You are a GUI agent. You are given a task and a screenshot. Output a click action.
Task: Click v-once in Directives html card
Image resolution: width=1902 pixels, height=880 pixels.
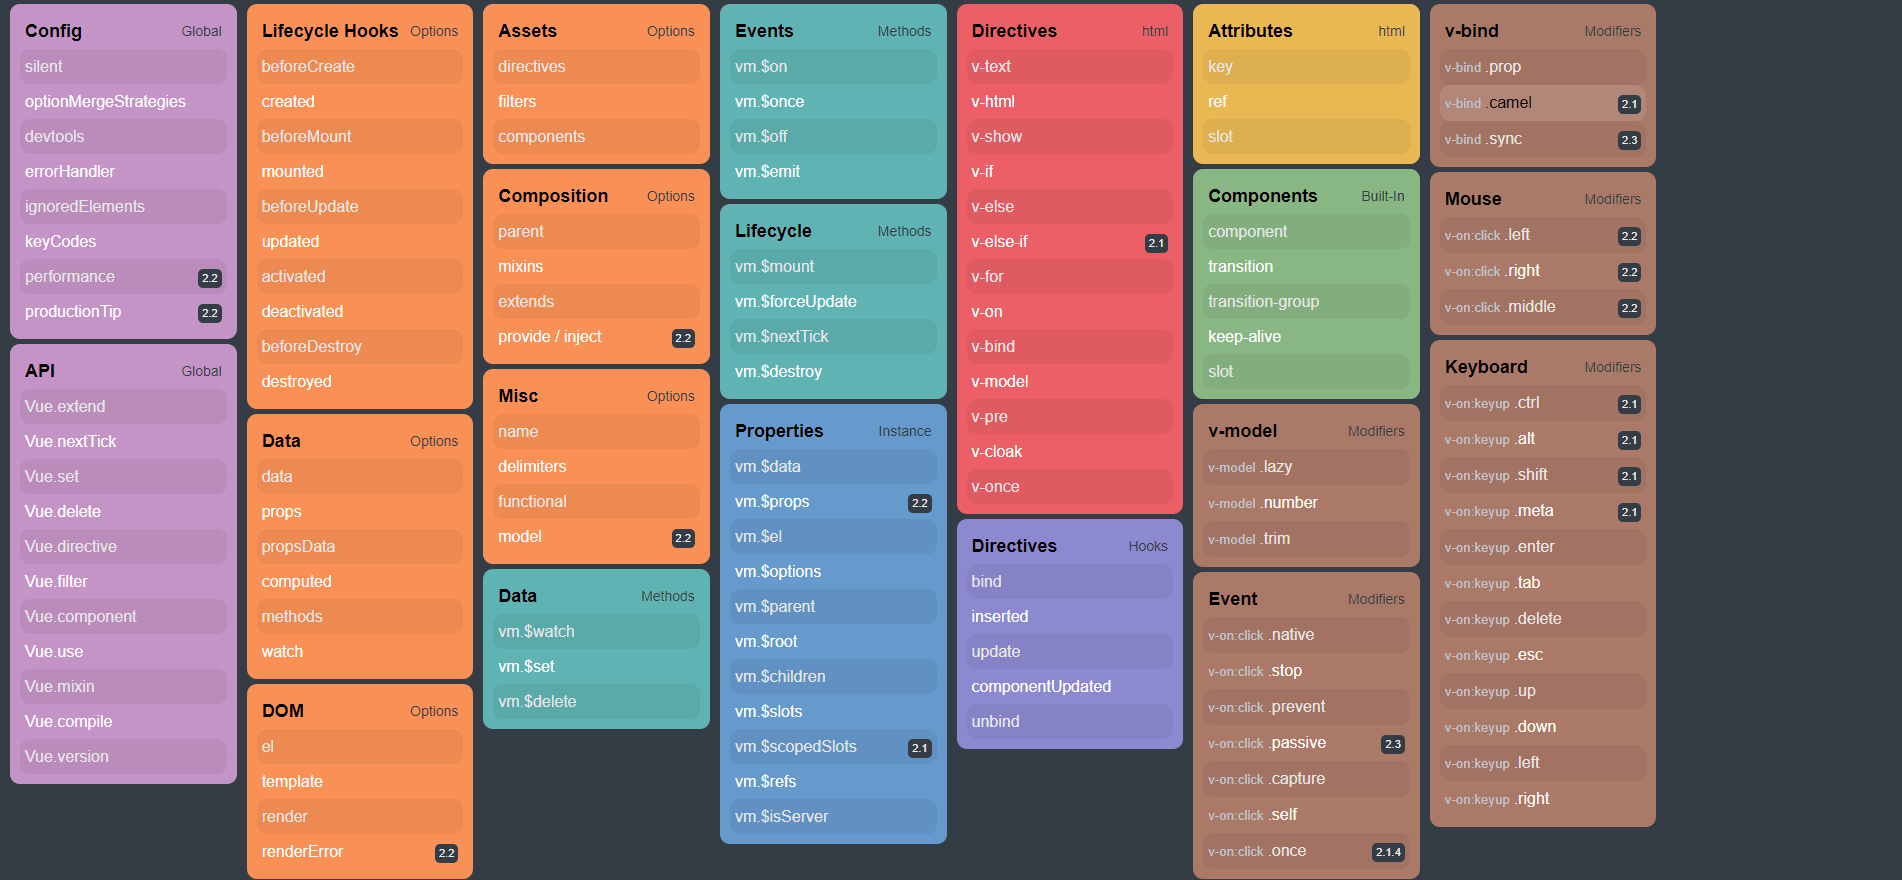[x=1070, y=487]
